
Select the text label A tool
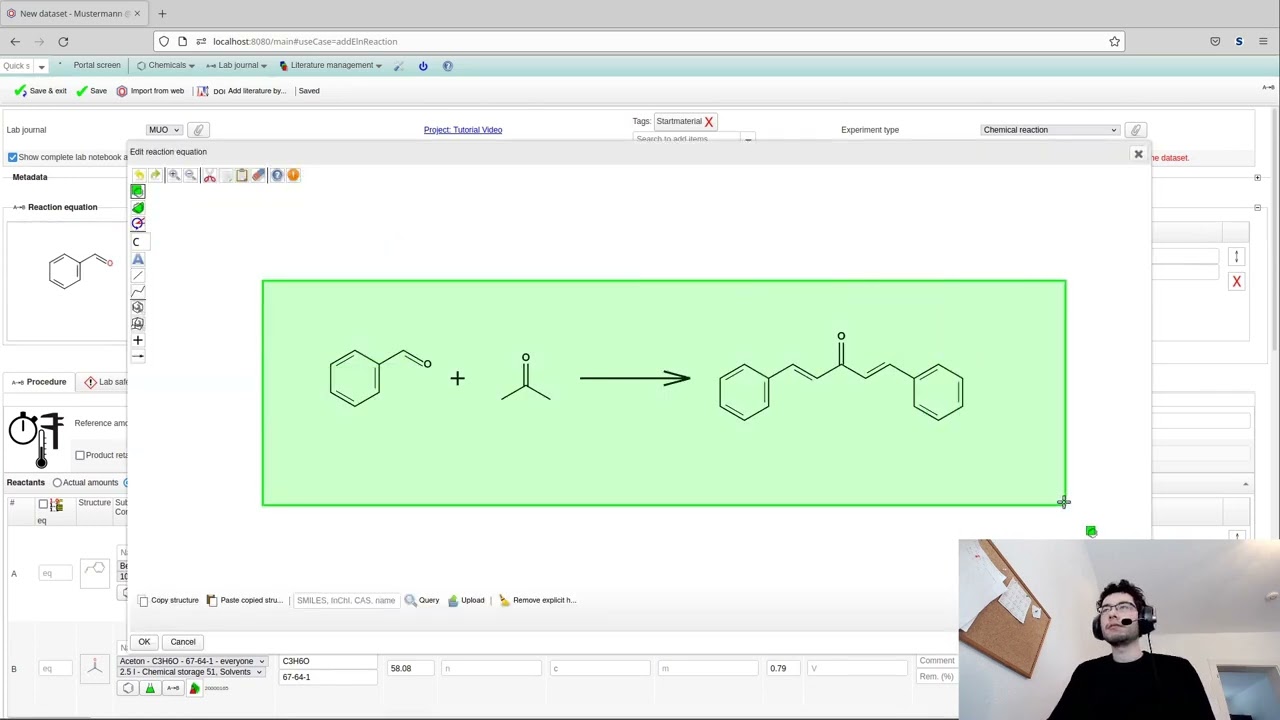tap(138, 259)
